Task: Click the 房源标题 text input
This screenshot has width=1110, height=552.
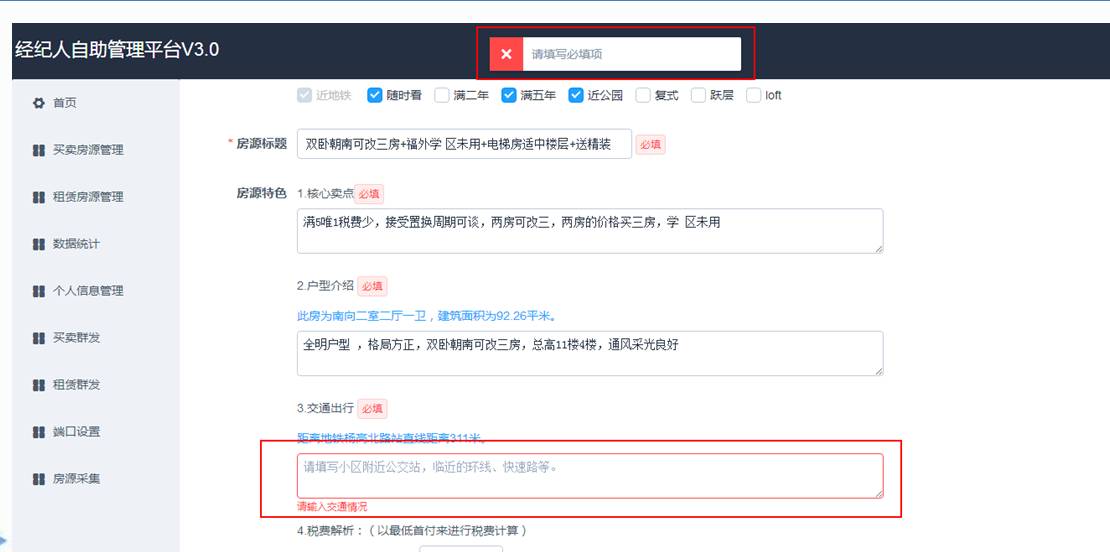Action: [464, 144]
